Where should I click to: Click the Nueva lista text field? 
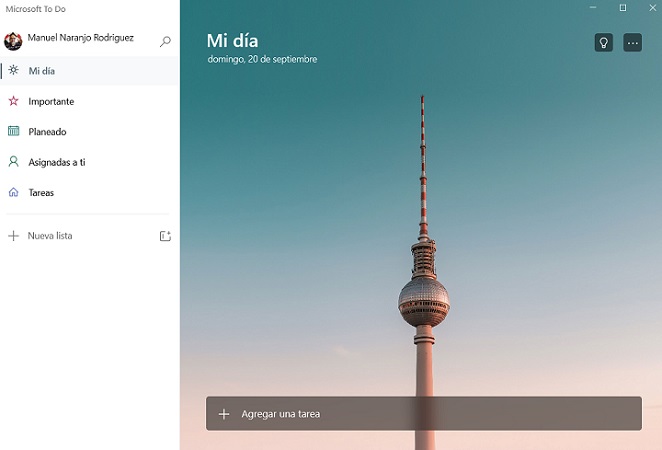coord(50,236)
